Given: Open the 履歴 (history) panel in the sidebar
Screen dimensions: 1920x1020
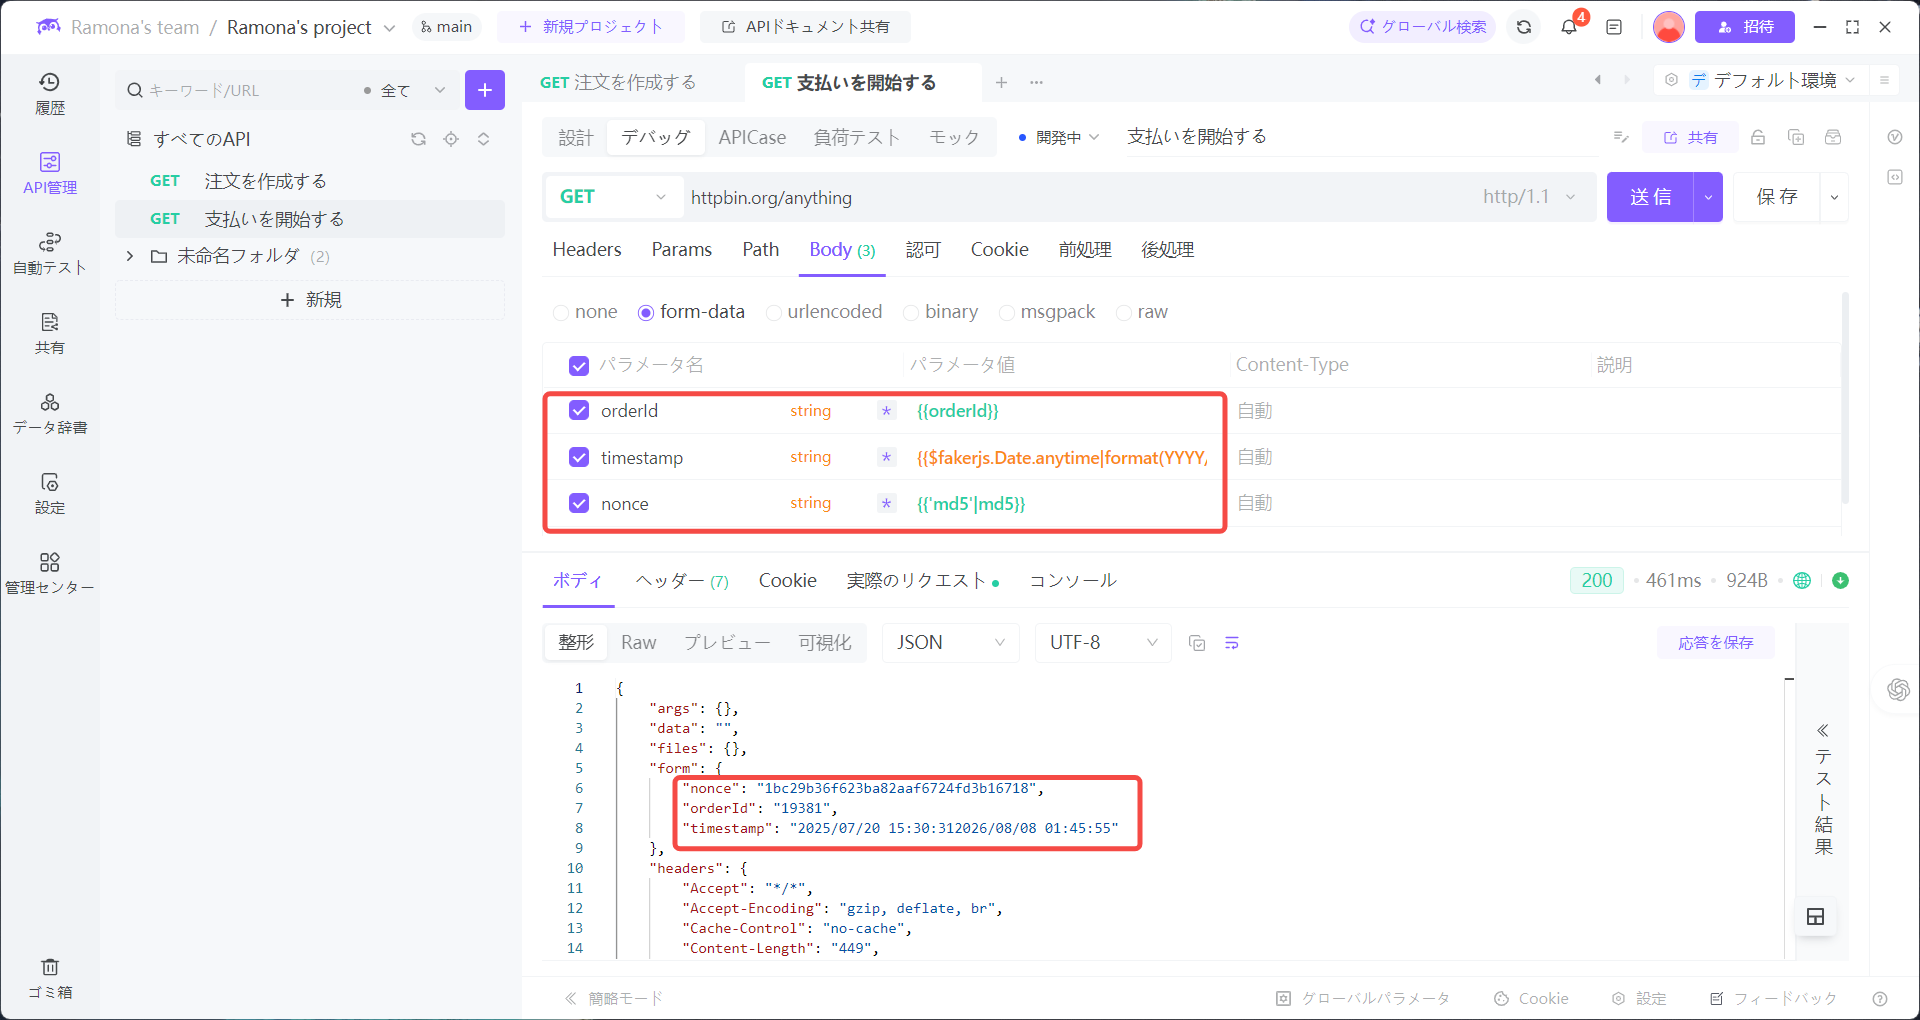Looking at the screenshot, I should coord(50,93).
